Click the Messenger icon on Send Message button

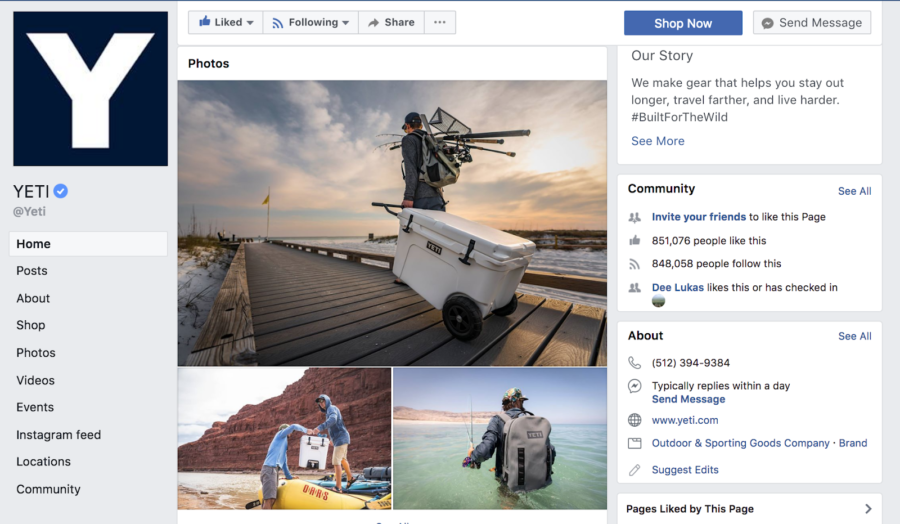pyautogui.click(x=767, y=23)
